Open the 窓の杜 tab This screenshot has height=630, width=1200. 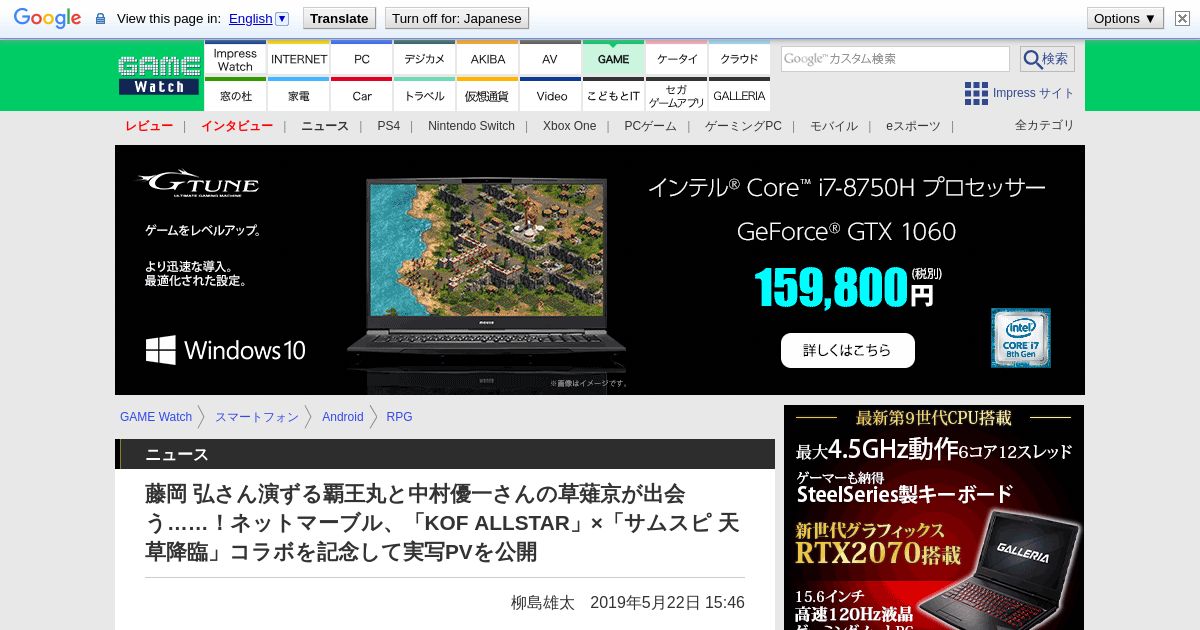(235, 95)
